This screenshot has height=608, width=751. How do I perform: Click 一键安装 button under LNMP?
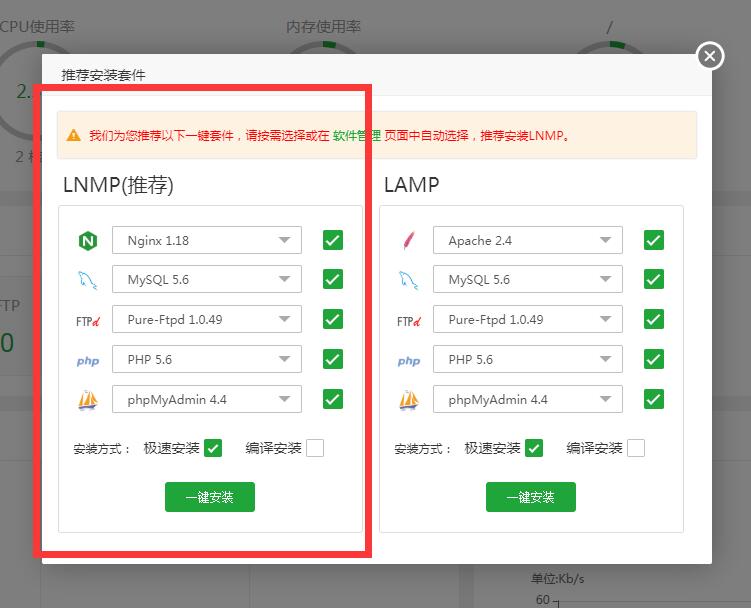coord(210,497)
